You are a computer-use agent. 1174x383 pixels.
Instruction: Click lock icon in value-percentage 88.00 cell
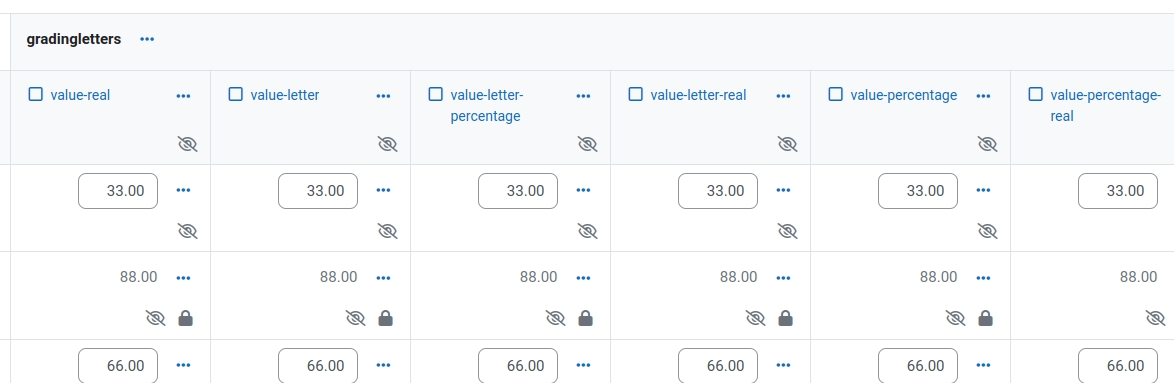986,319
